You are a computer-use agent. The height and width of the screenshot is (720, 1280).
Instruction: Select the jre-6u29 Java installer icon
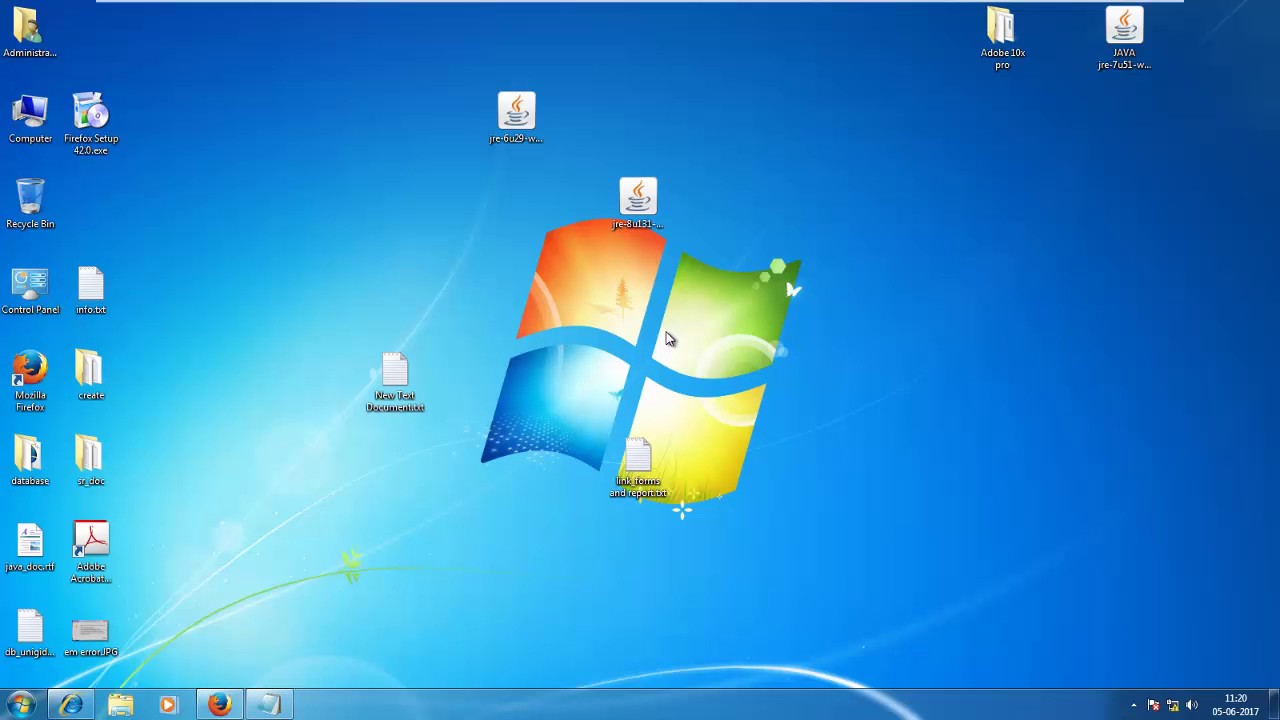[x=516, y=119]
